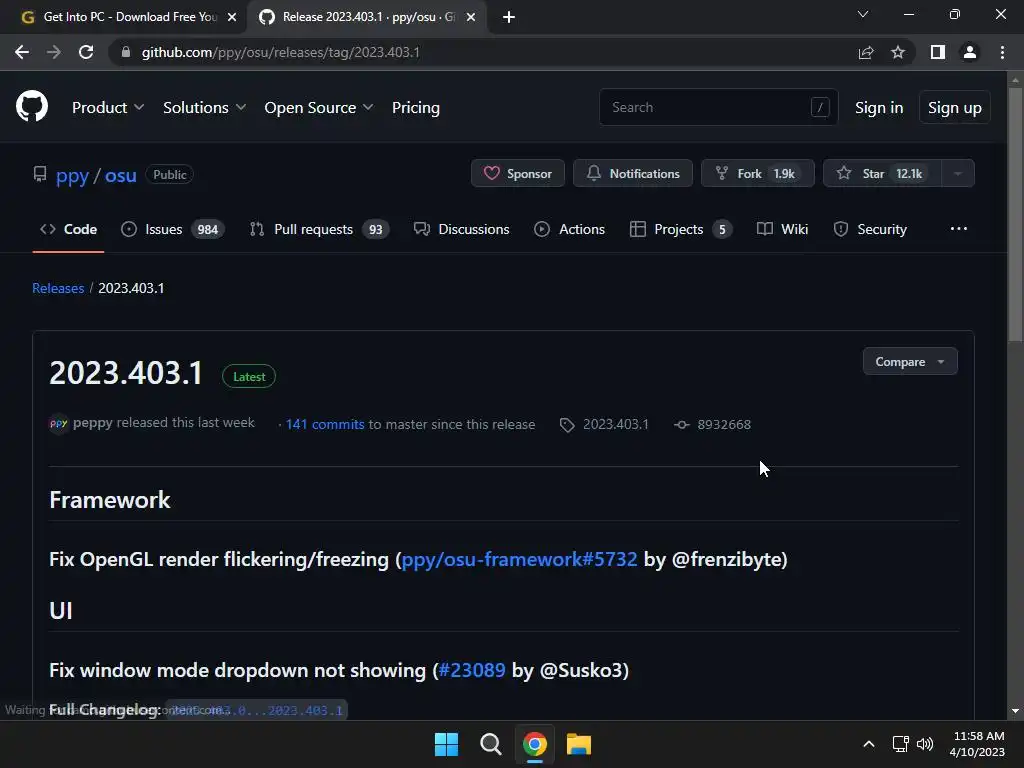Open the Windows Start menu

click(x=446, y=744)
